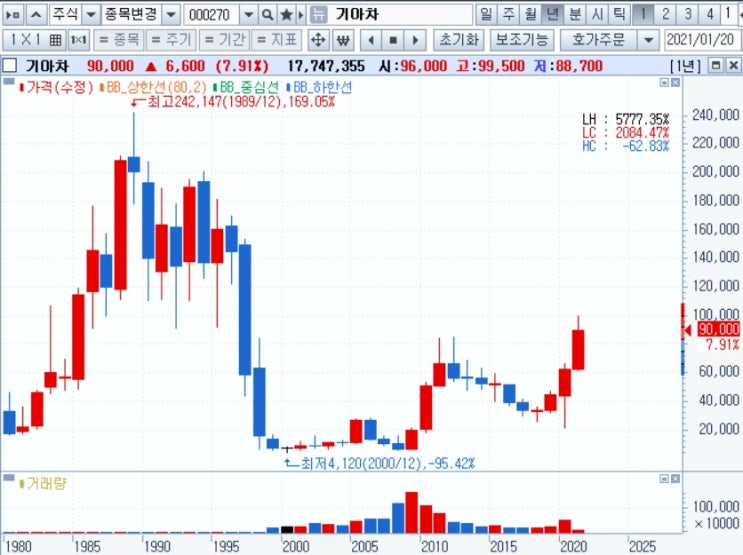
Task: Select the 년 yearly period tab
Action: tap(553, 14)
